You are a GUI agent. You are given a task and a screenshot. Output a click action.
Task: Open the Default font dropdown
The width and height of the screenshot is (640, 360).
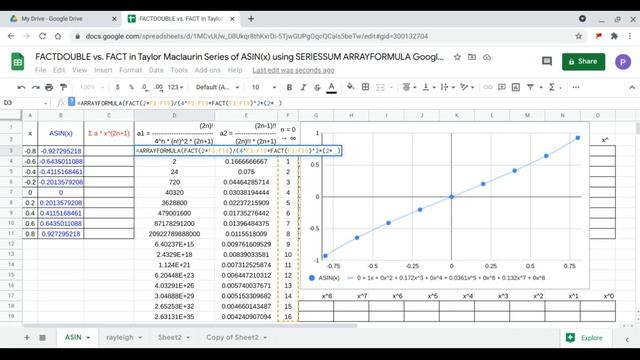pyautogui.click(x=217, y=87)
